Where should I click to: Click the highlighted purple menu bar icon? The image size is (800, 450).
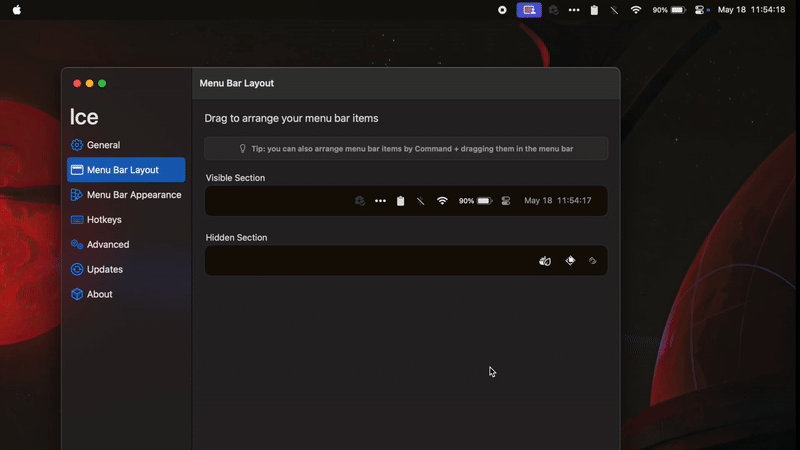point(529,10)
